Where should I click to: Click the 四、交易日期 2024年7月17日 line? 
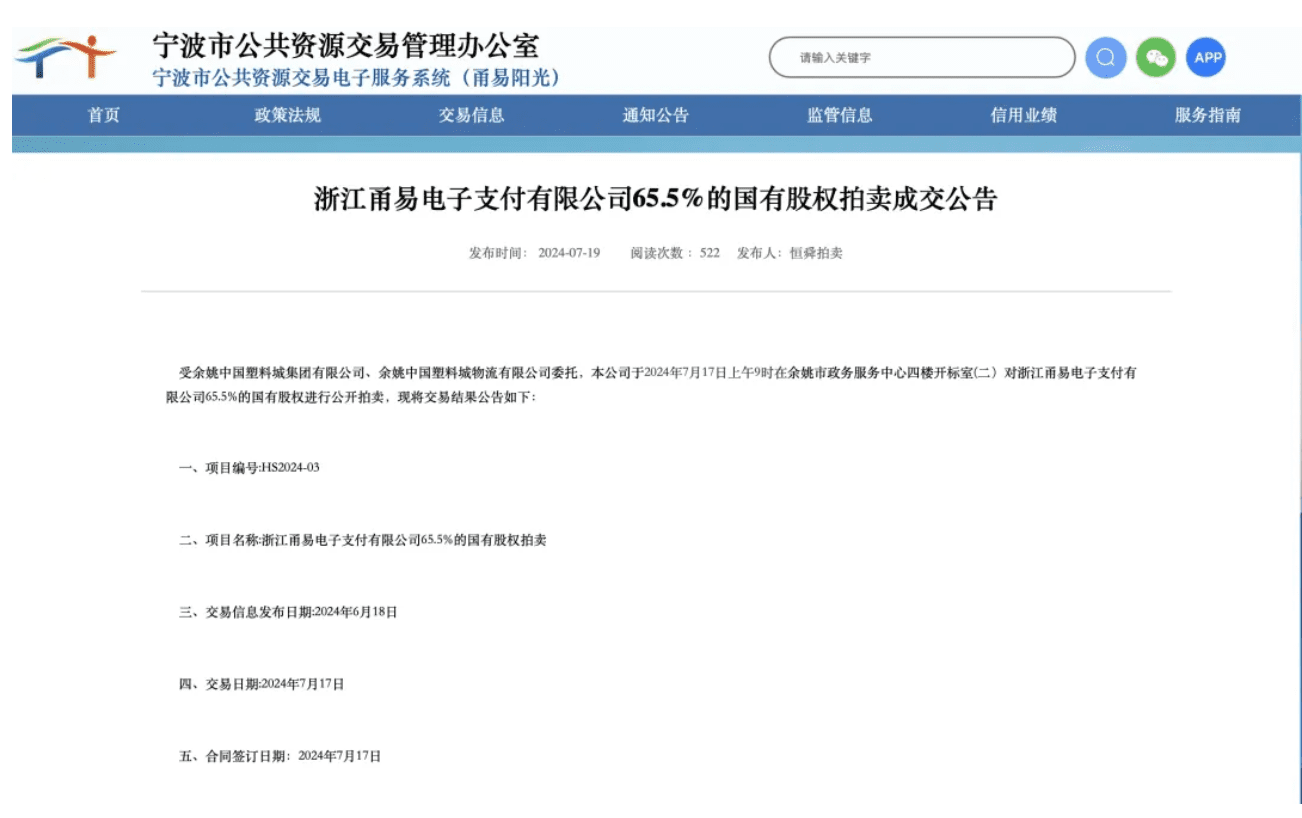click(x=261, y=684)
